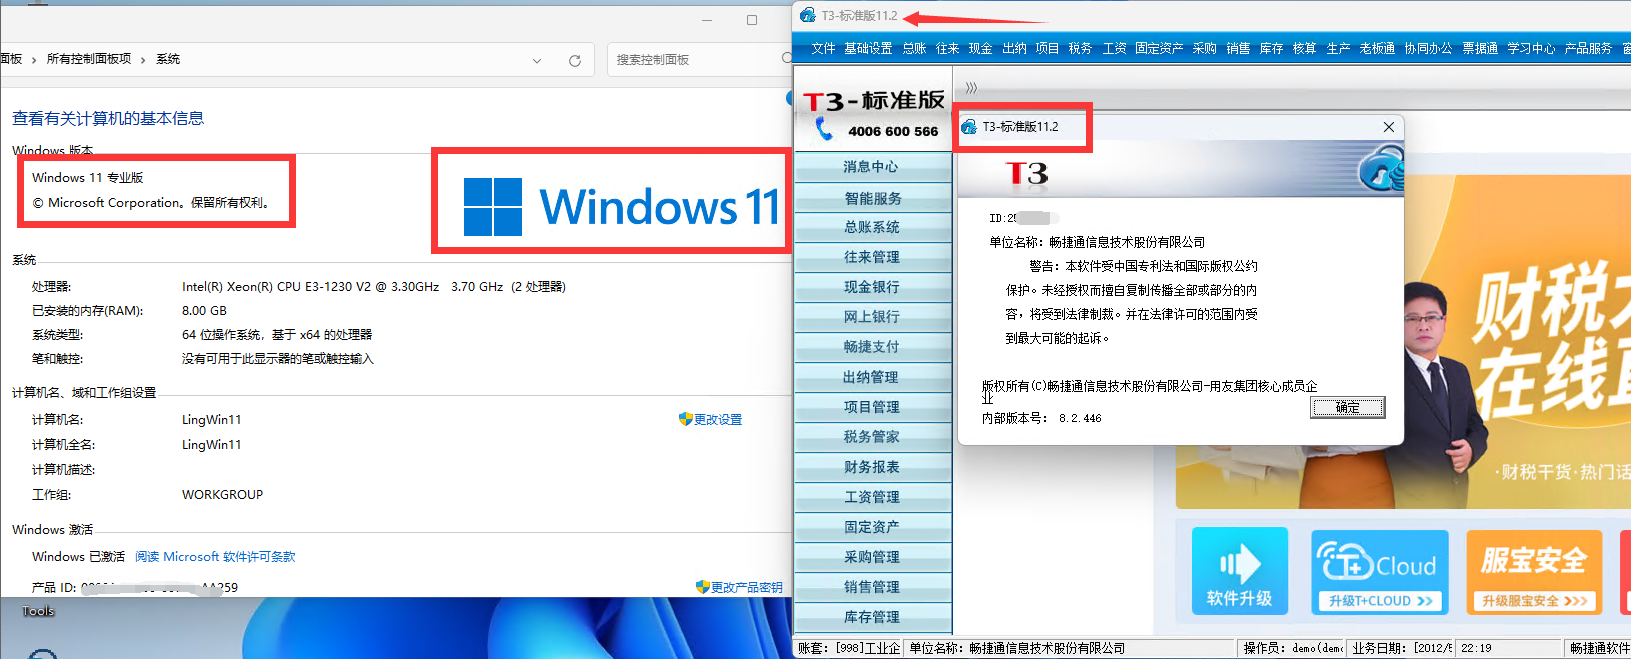Click the 系统 breadcrumb
Image resolution: width=1631 pixels, height=659 pixels.
pyautogui.click(x=168, y=59)
